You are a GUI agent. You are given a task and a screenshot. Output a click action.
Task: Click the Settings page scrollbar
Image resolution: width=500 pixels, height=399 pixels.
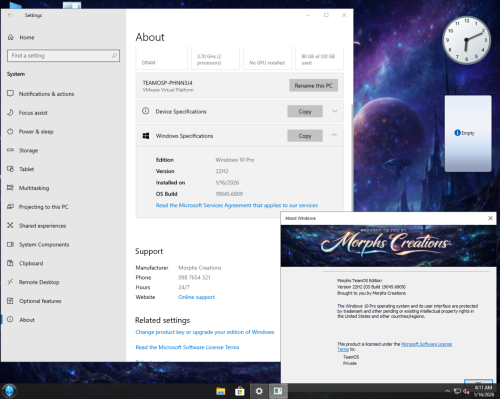point(352,157)
